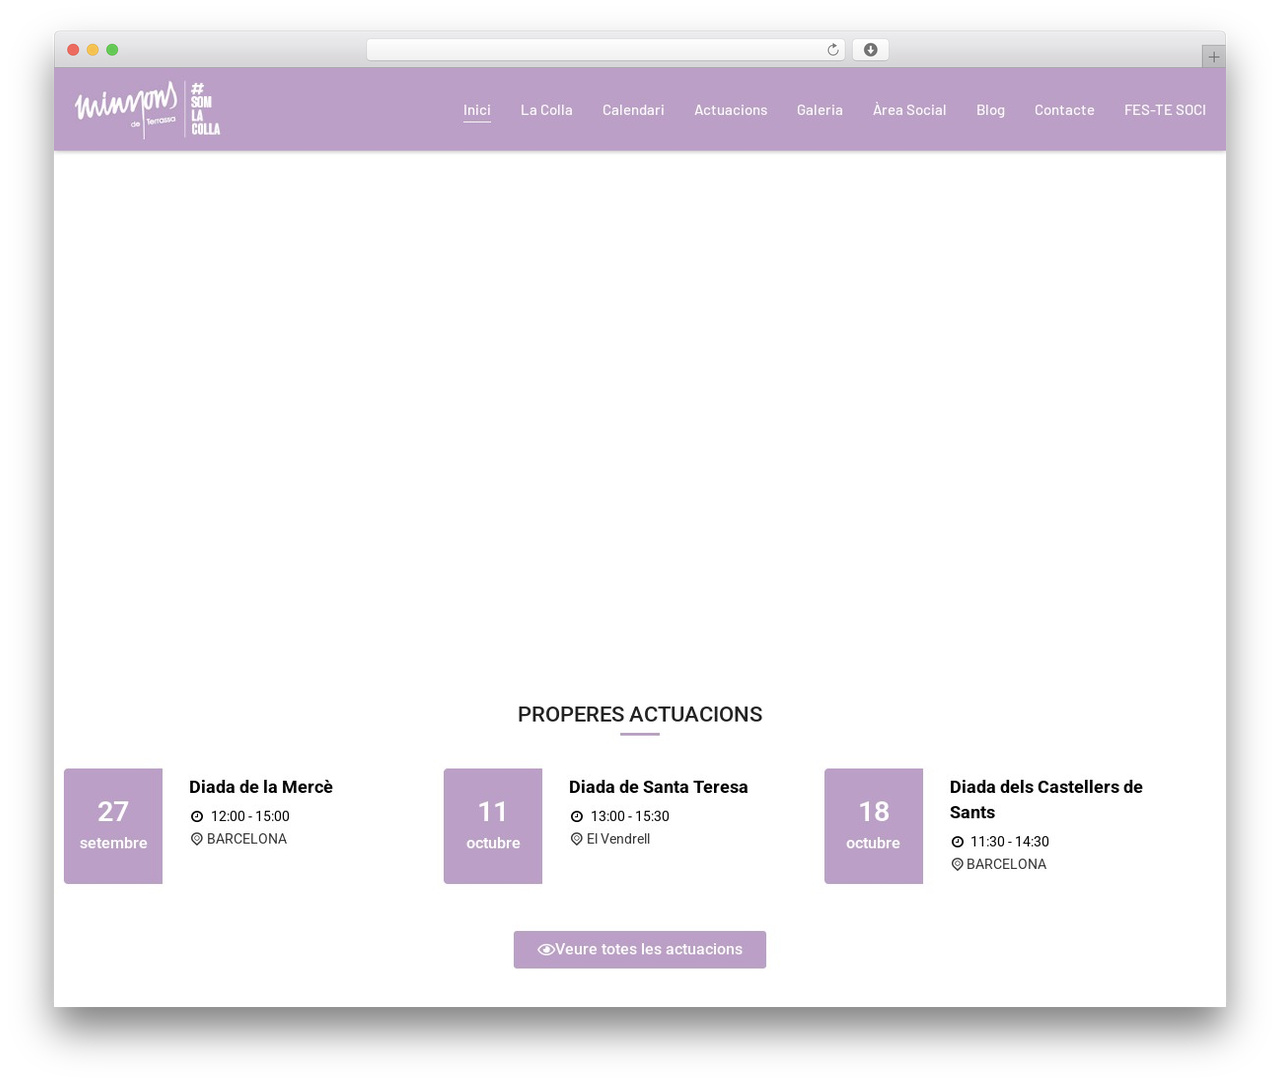Click the FES-TE SOCI link
Image resolution: width=1280 pixels, height=1084 pixels.
[x=1165, y=110]
